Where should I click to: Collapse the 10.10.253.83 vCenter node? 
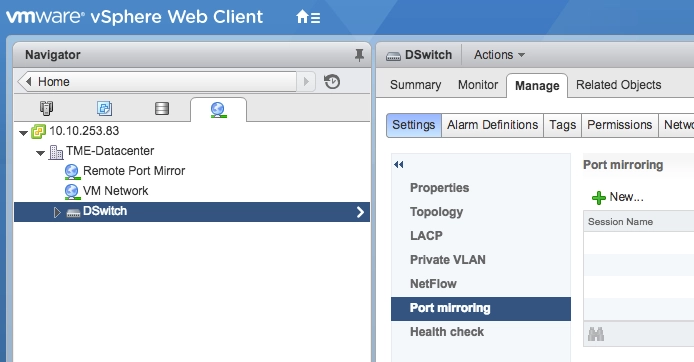(23, 133)
